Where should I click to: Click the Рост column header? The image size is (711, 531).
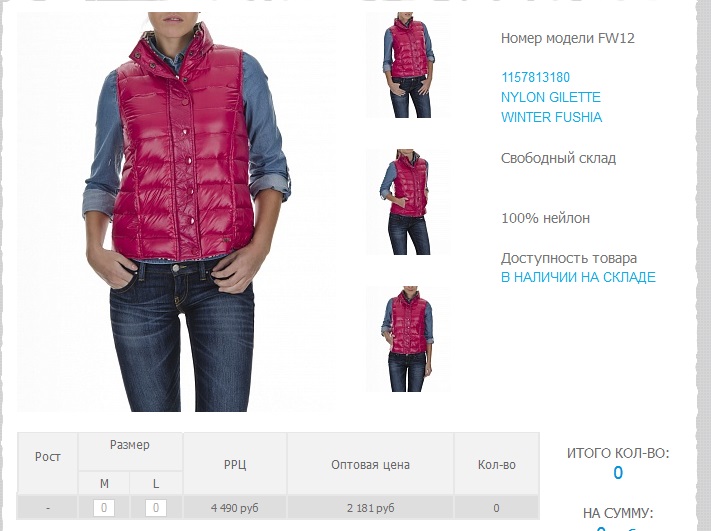click(48, 457)
